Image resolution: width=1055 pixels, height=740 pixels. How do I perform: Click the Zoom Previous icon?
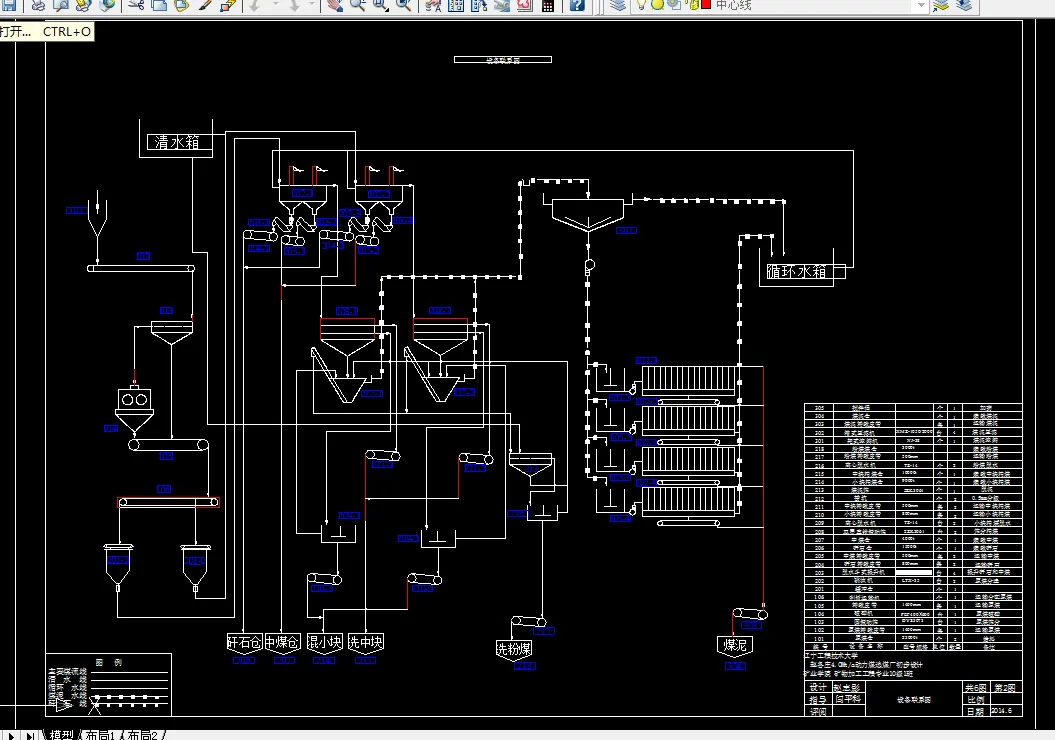point(404,5)
